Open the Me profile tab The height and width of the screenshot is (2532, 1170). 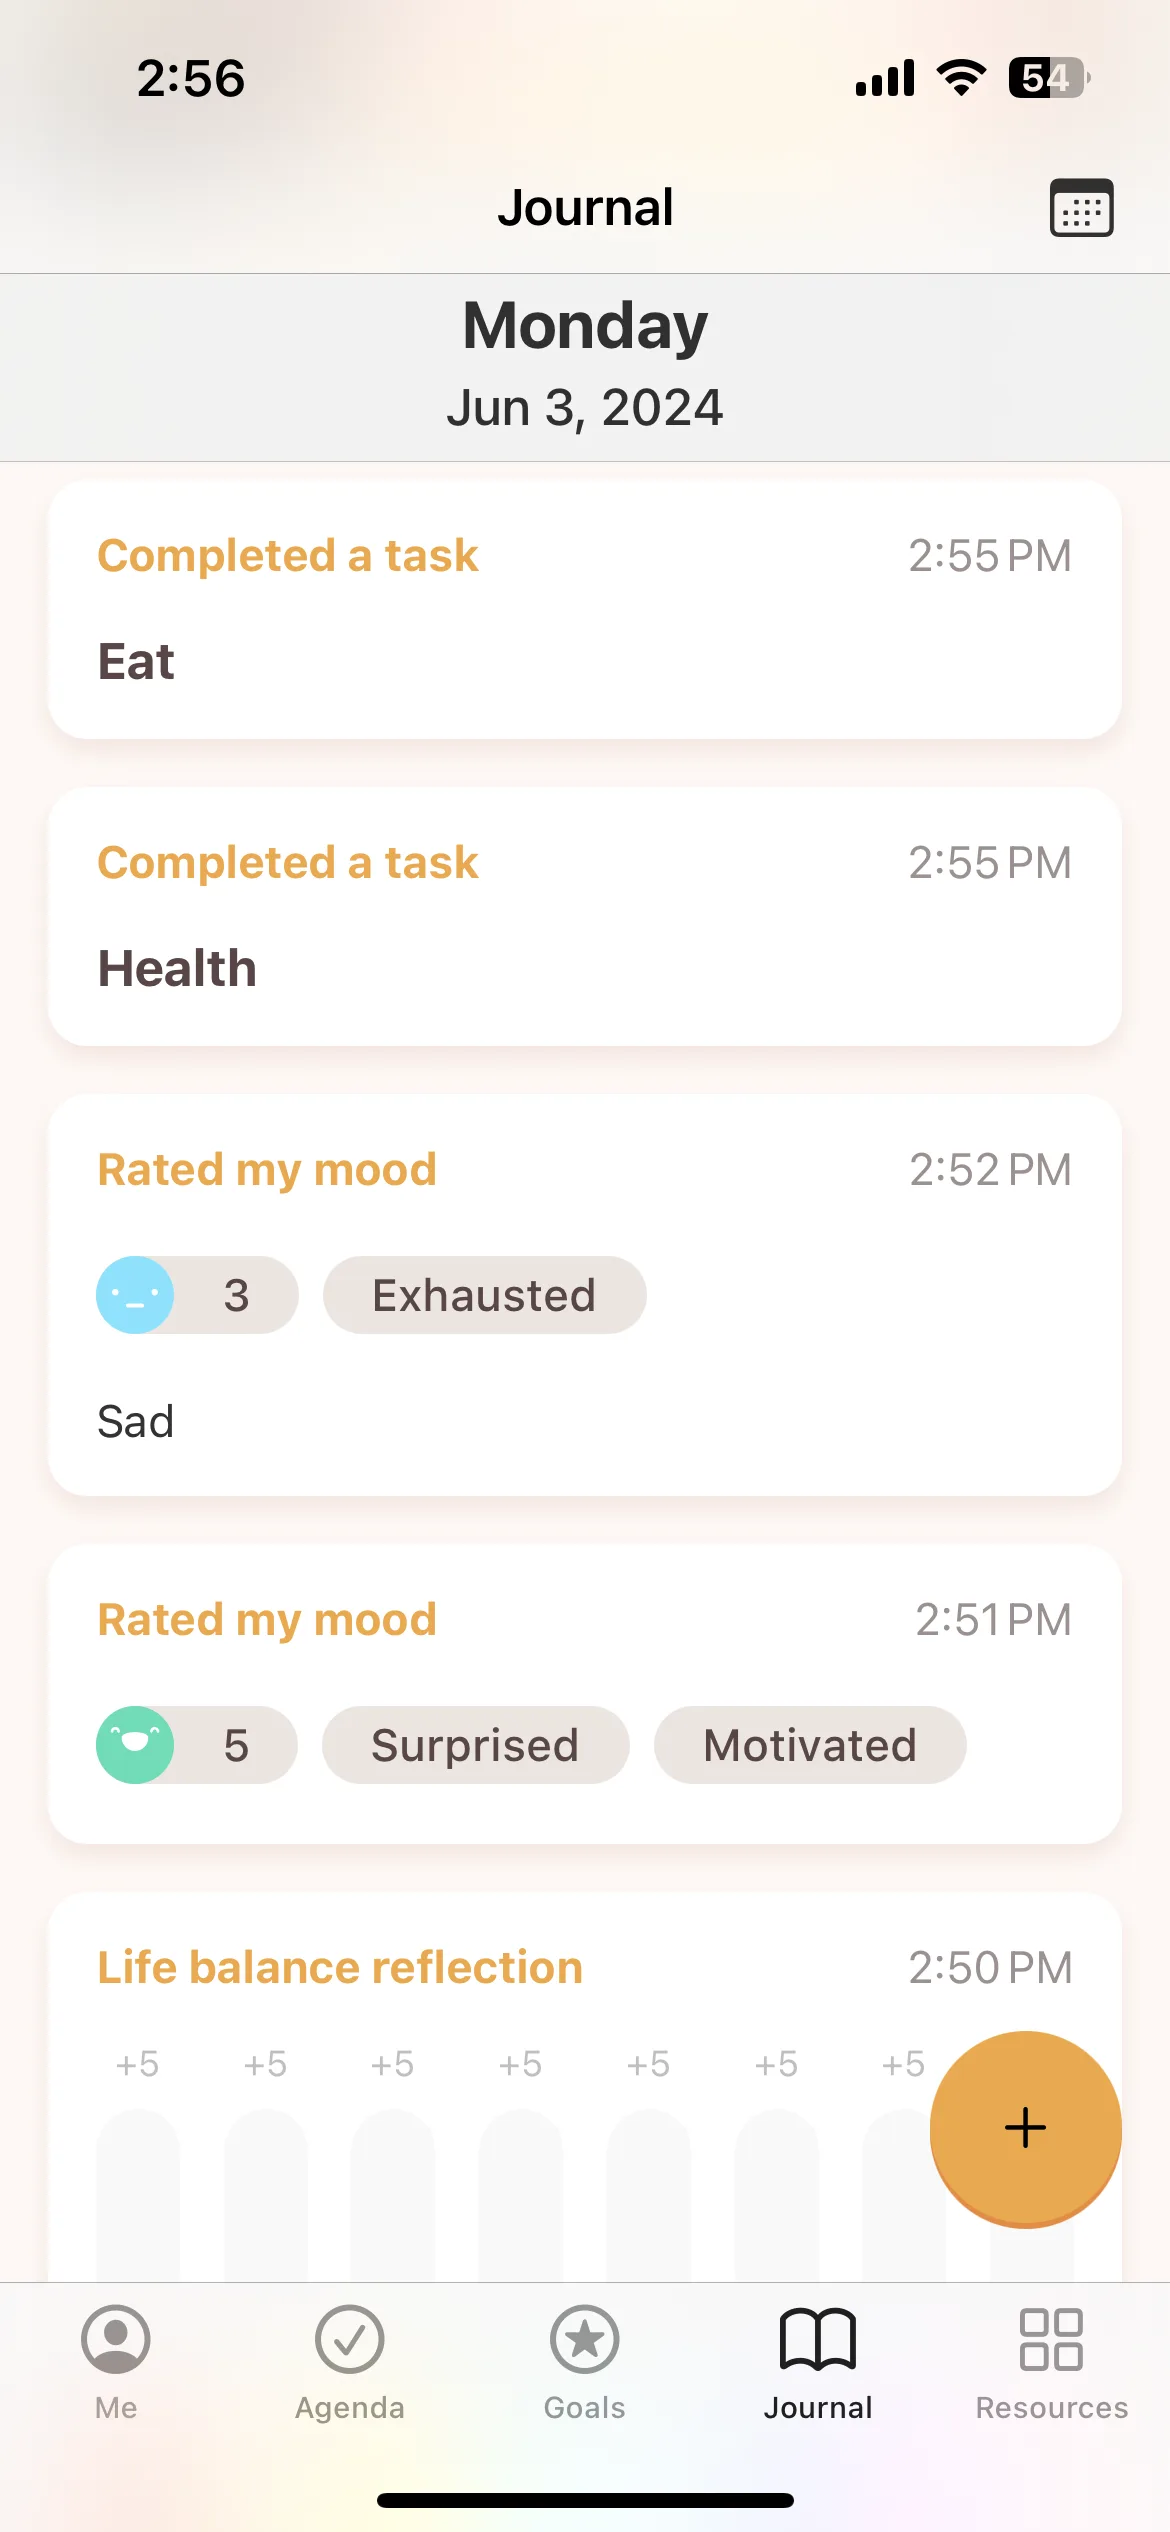(x=116, y=2364)
